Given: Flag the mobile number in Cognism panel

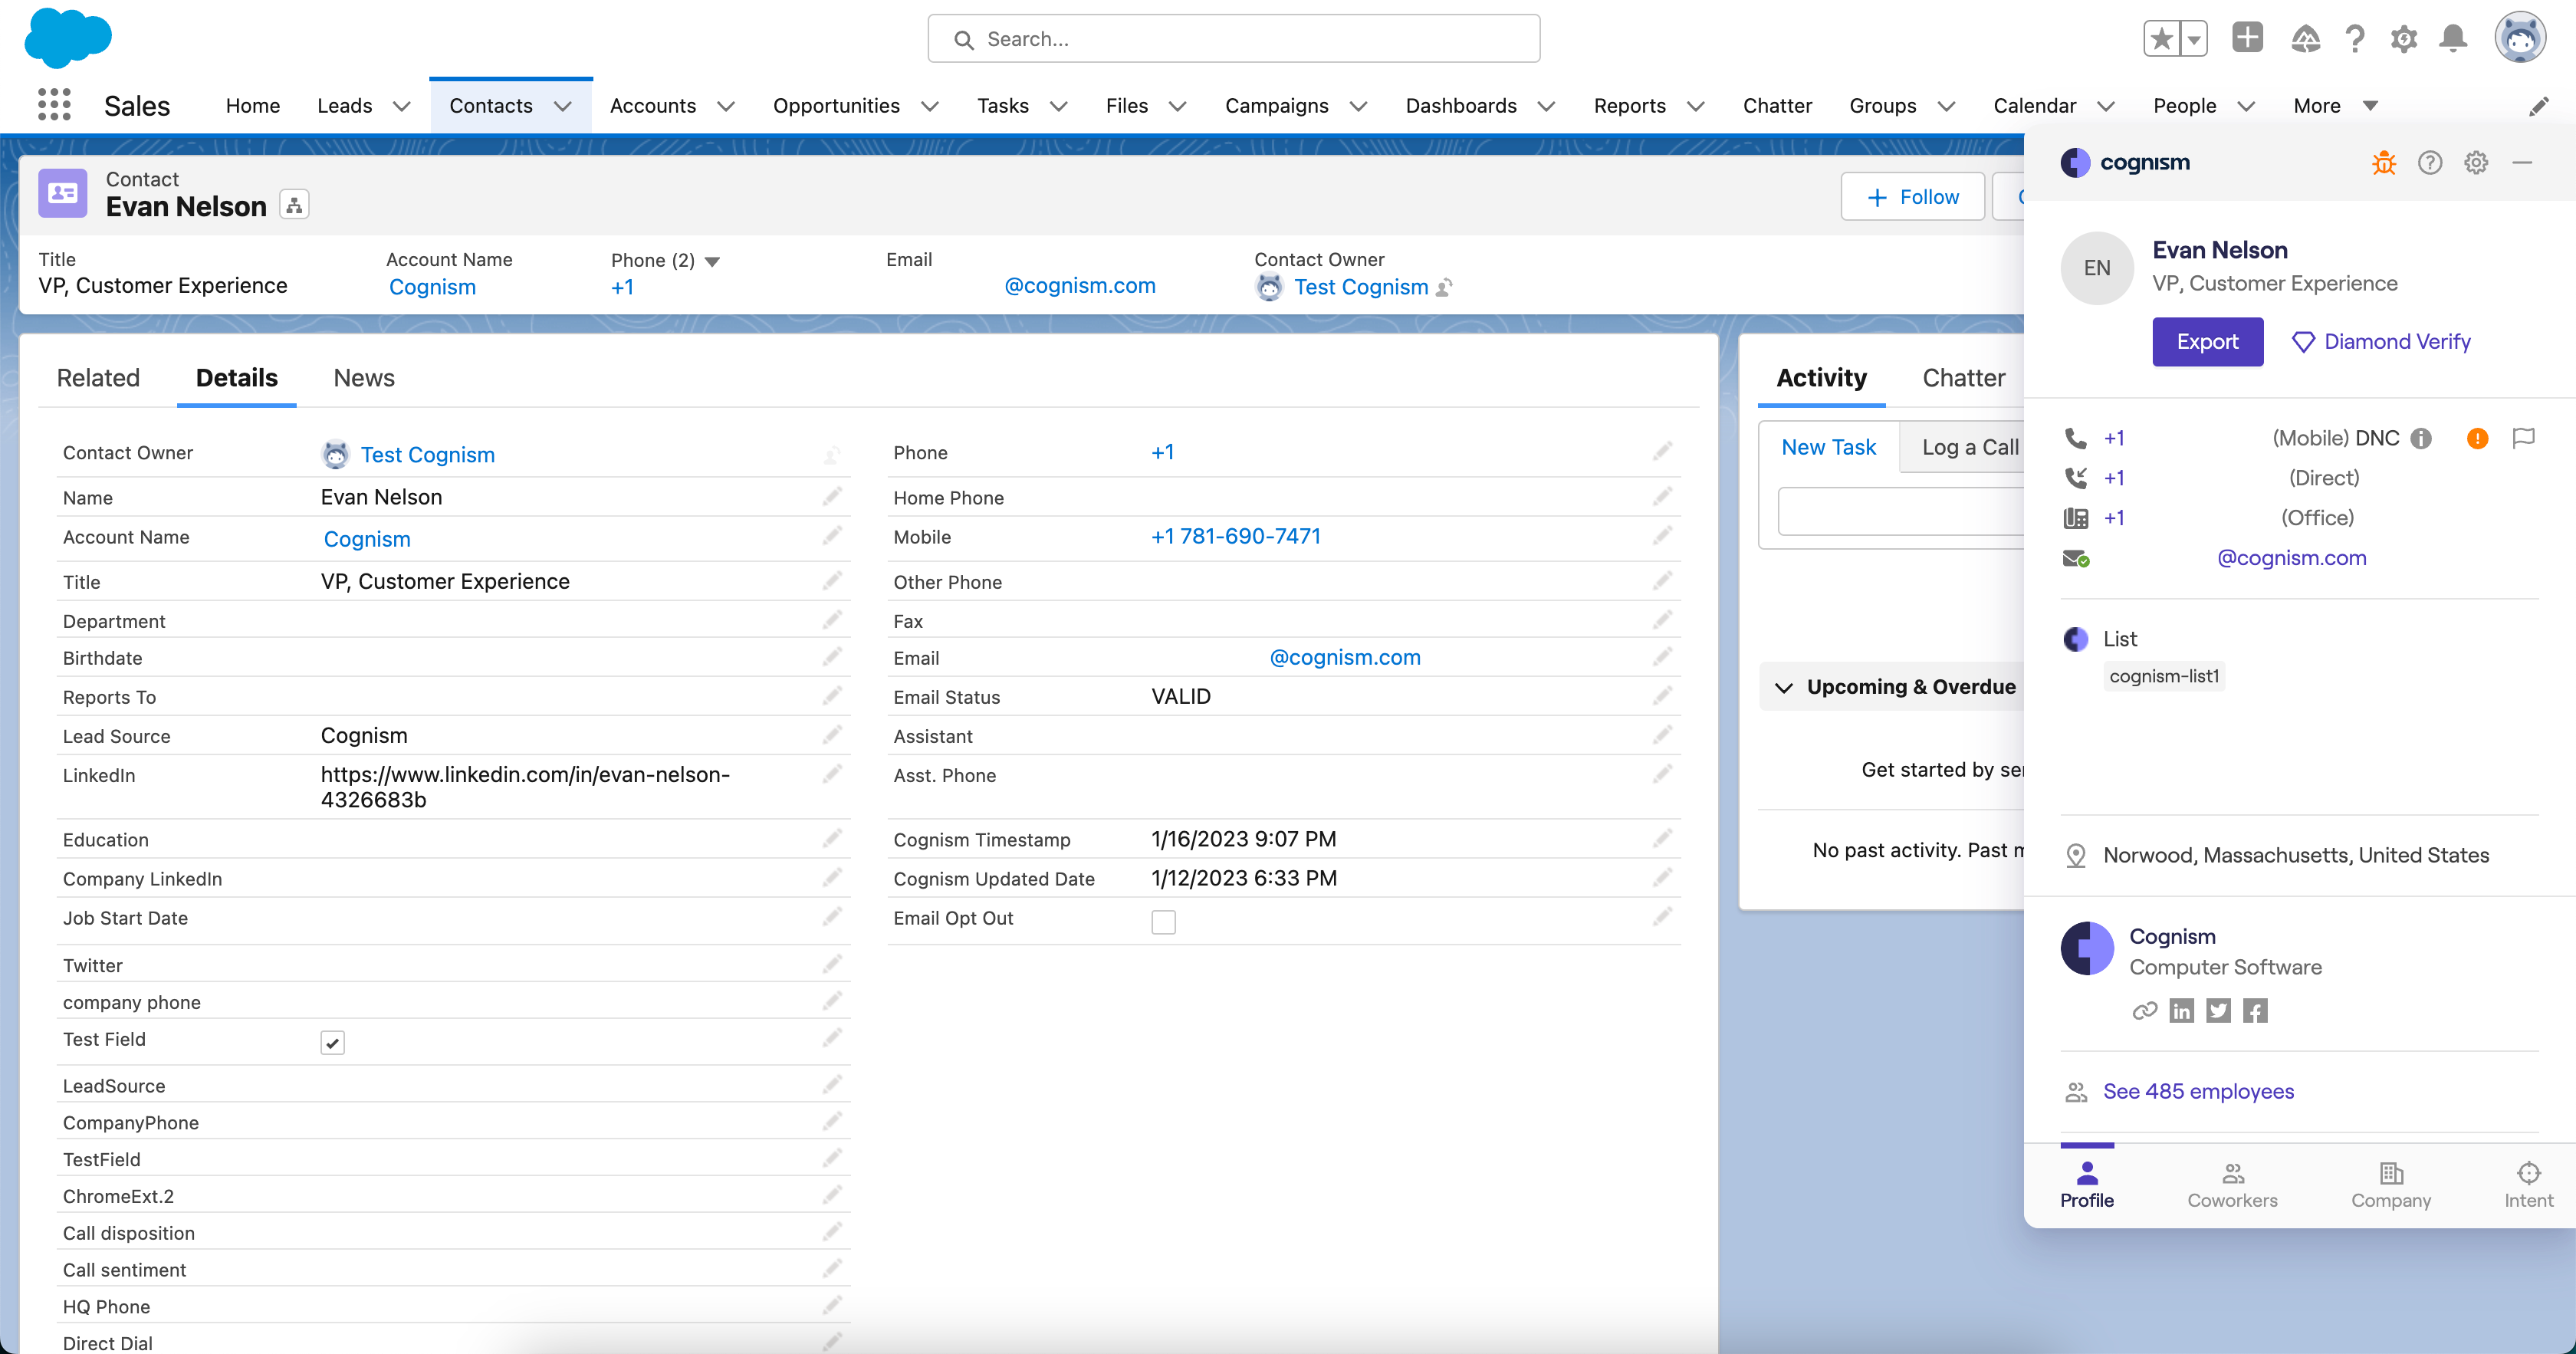Looking at the screenshot, I should point(2524,437).
